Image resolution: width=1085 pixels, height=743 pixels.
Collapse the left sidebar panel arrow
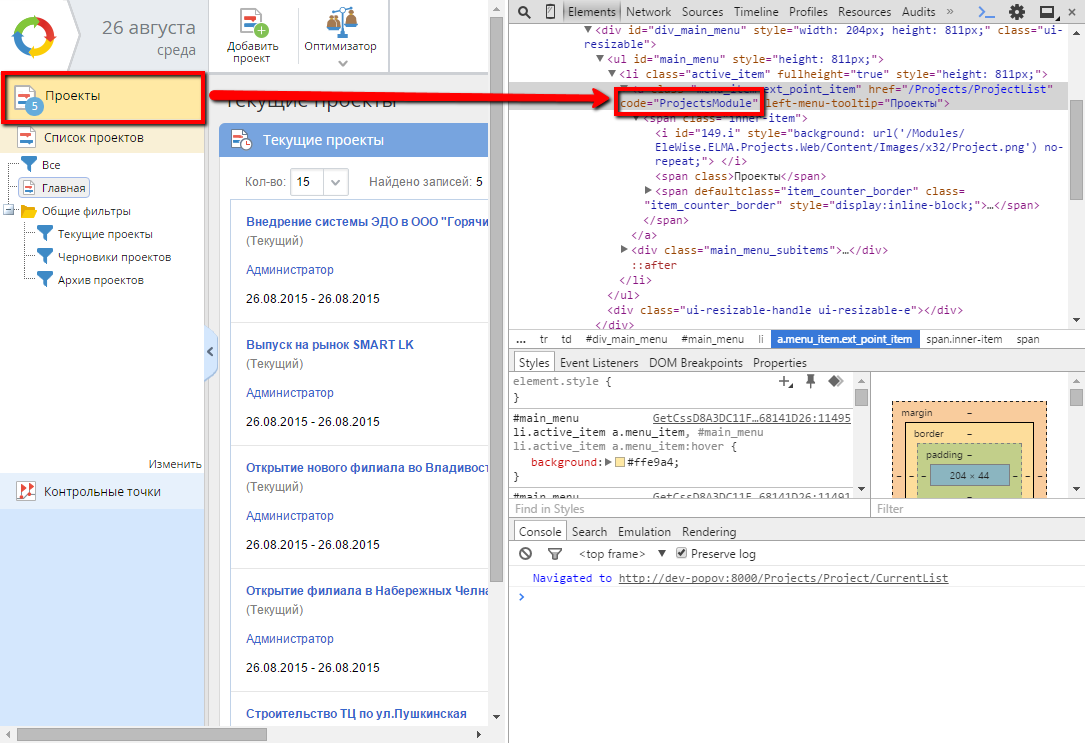210,352
